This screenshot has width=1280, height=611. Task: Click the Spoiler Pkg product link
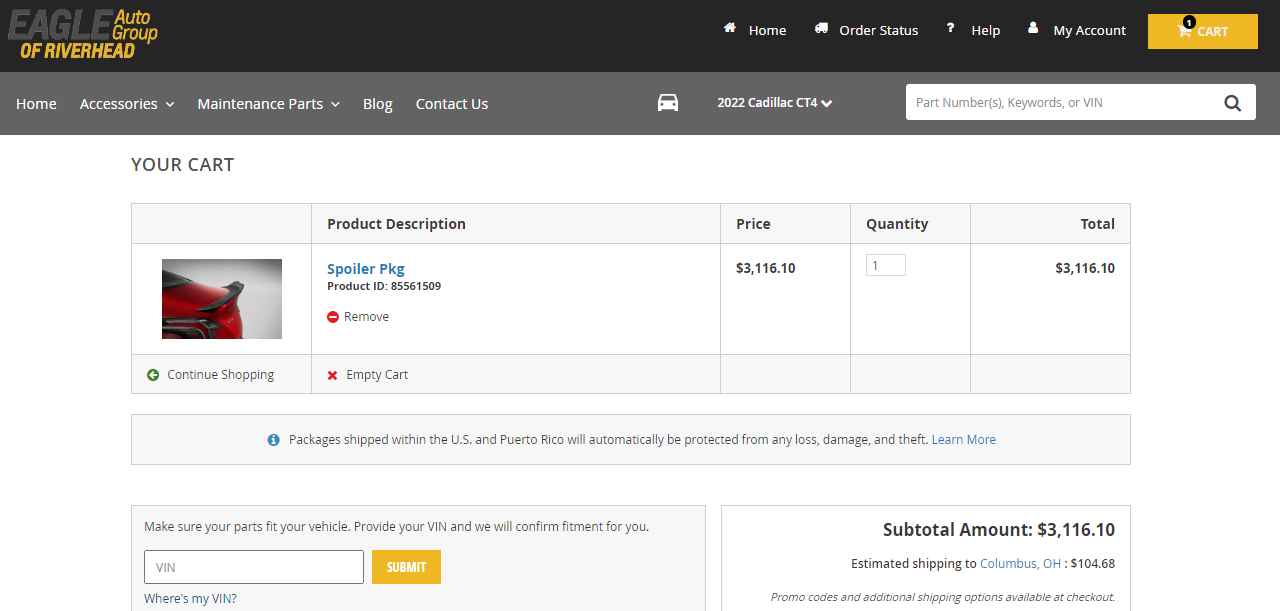click(x=365, y=268)
